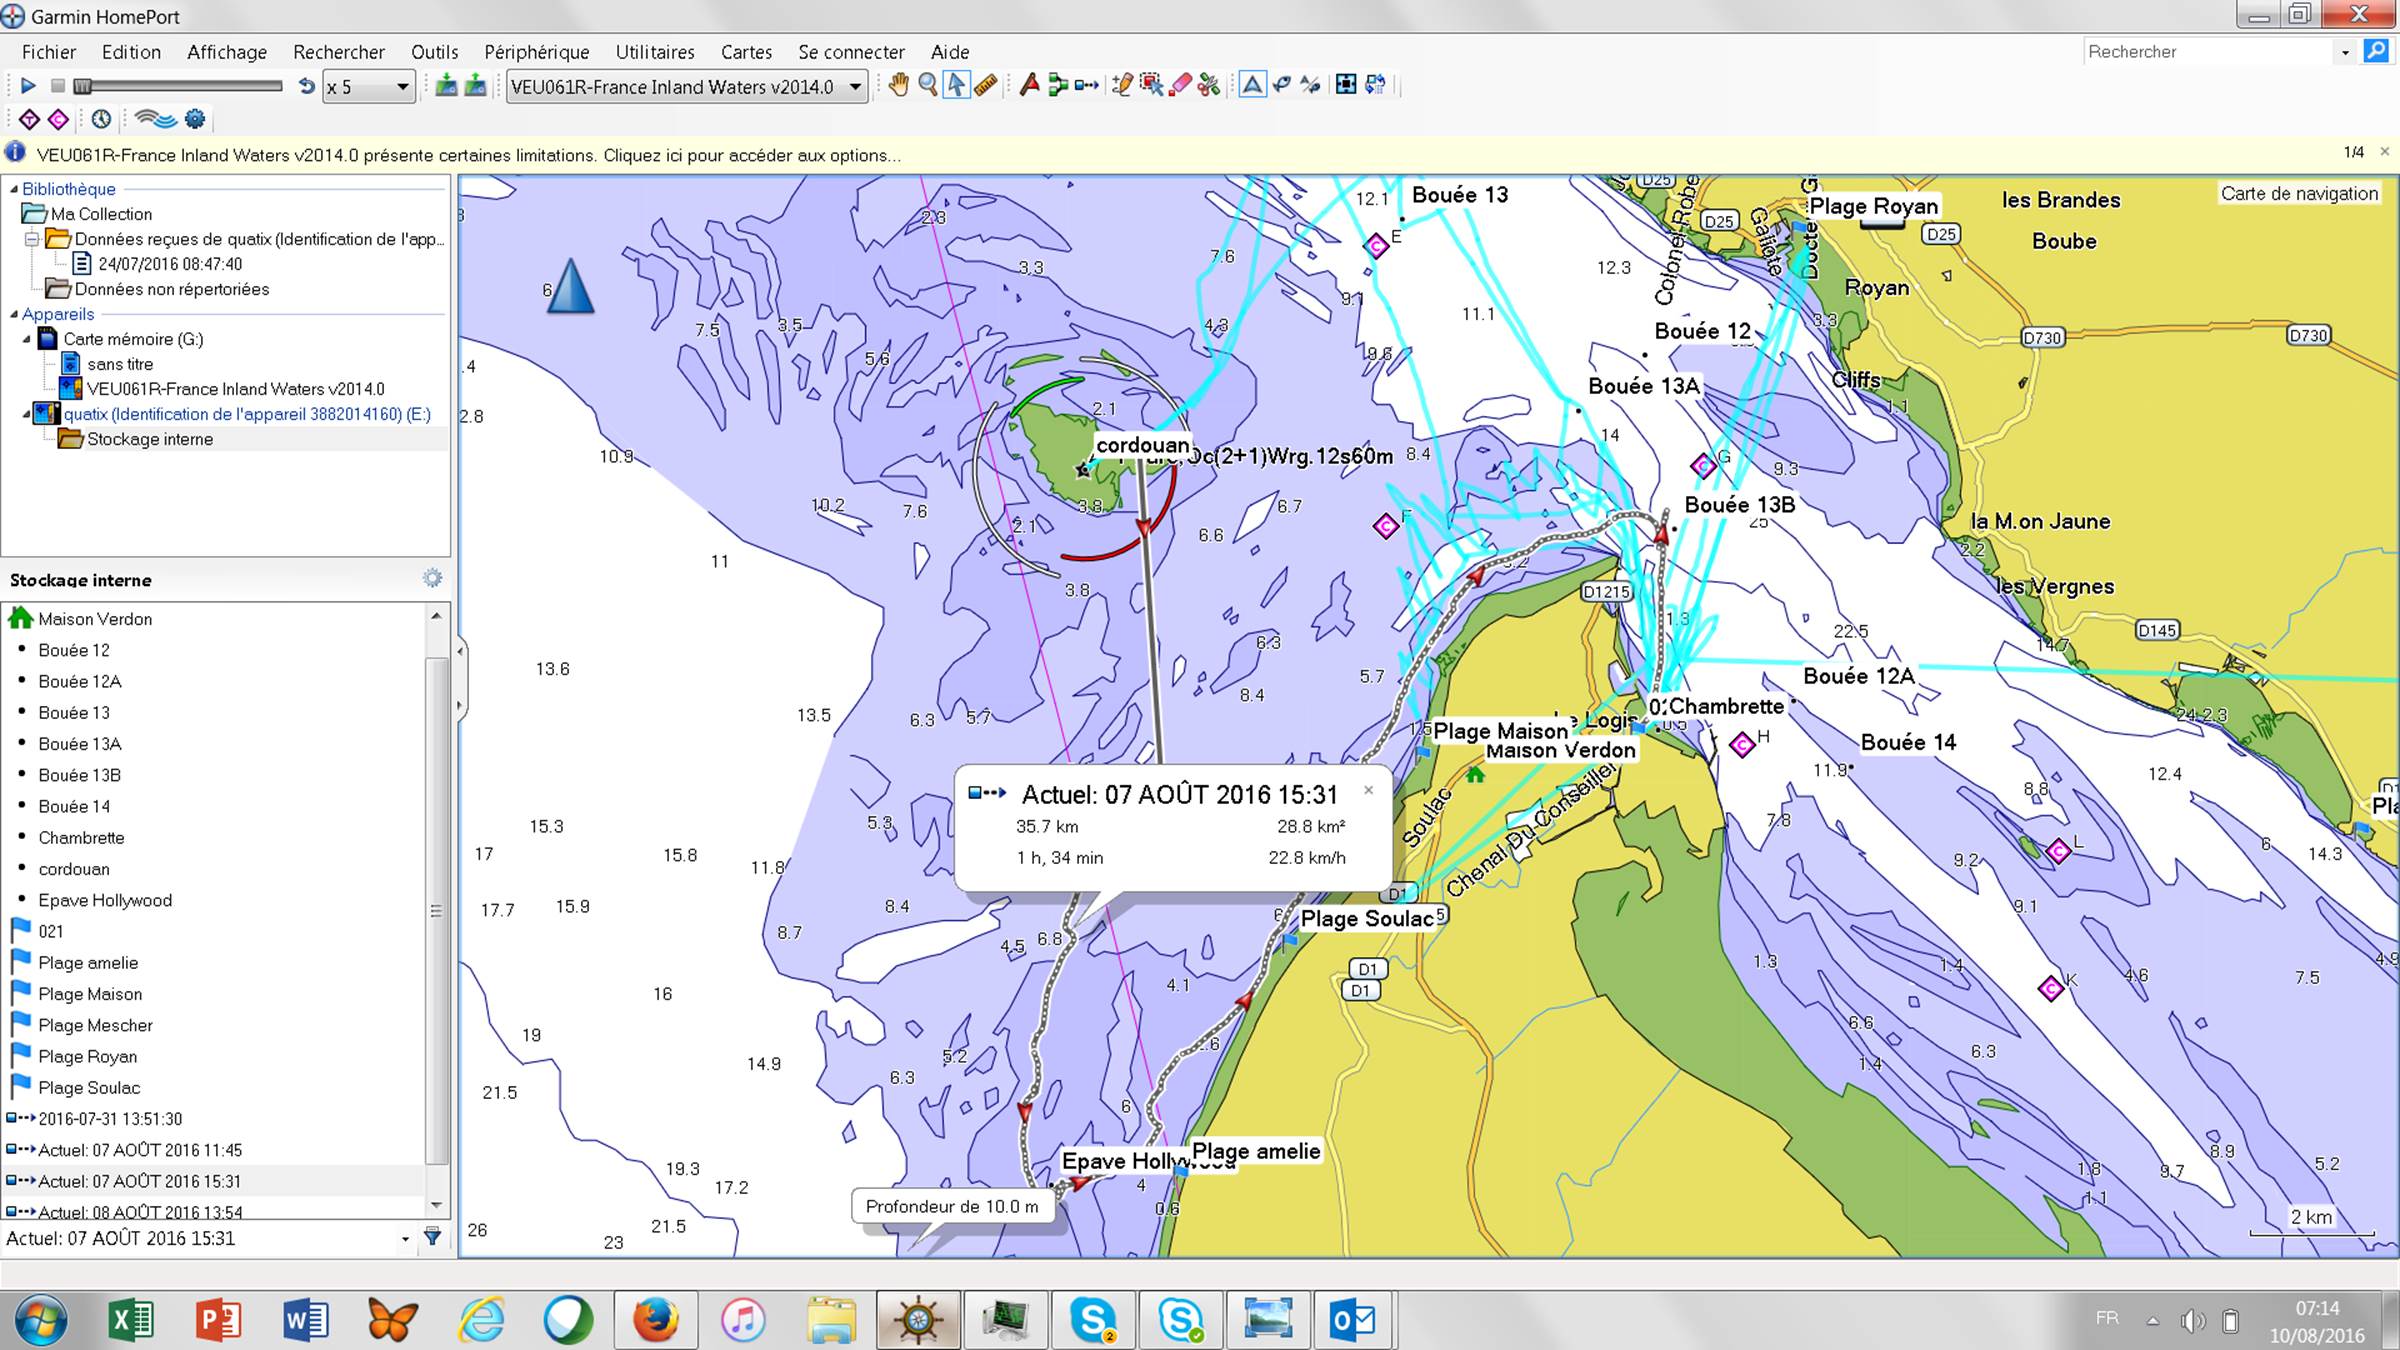Open the Utilitaires menu
The height and width of the screenshot is (1350, 2400).
[655, 52]
